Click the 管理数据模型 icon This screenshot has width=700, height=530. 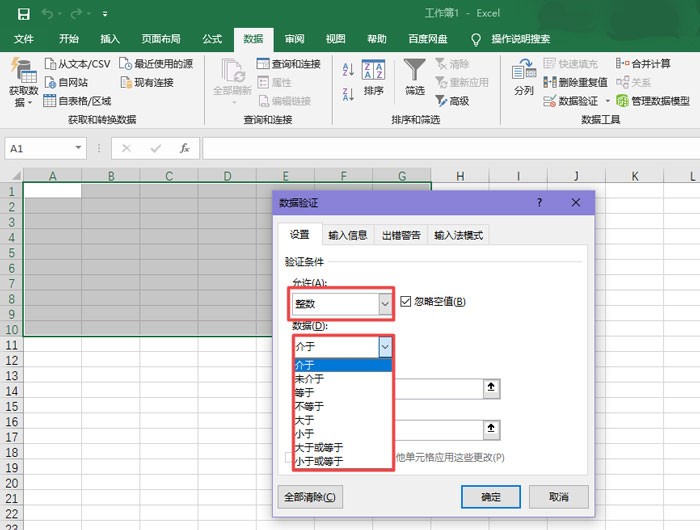pos(623,101)
